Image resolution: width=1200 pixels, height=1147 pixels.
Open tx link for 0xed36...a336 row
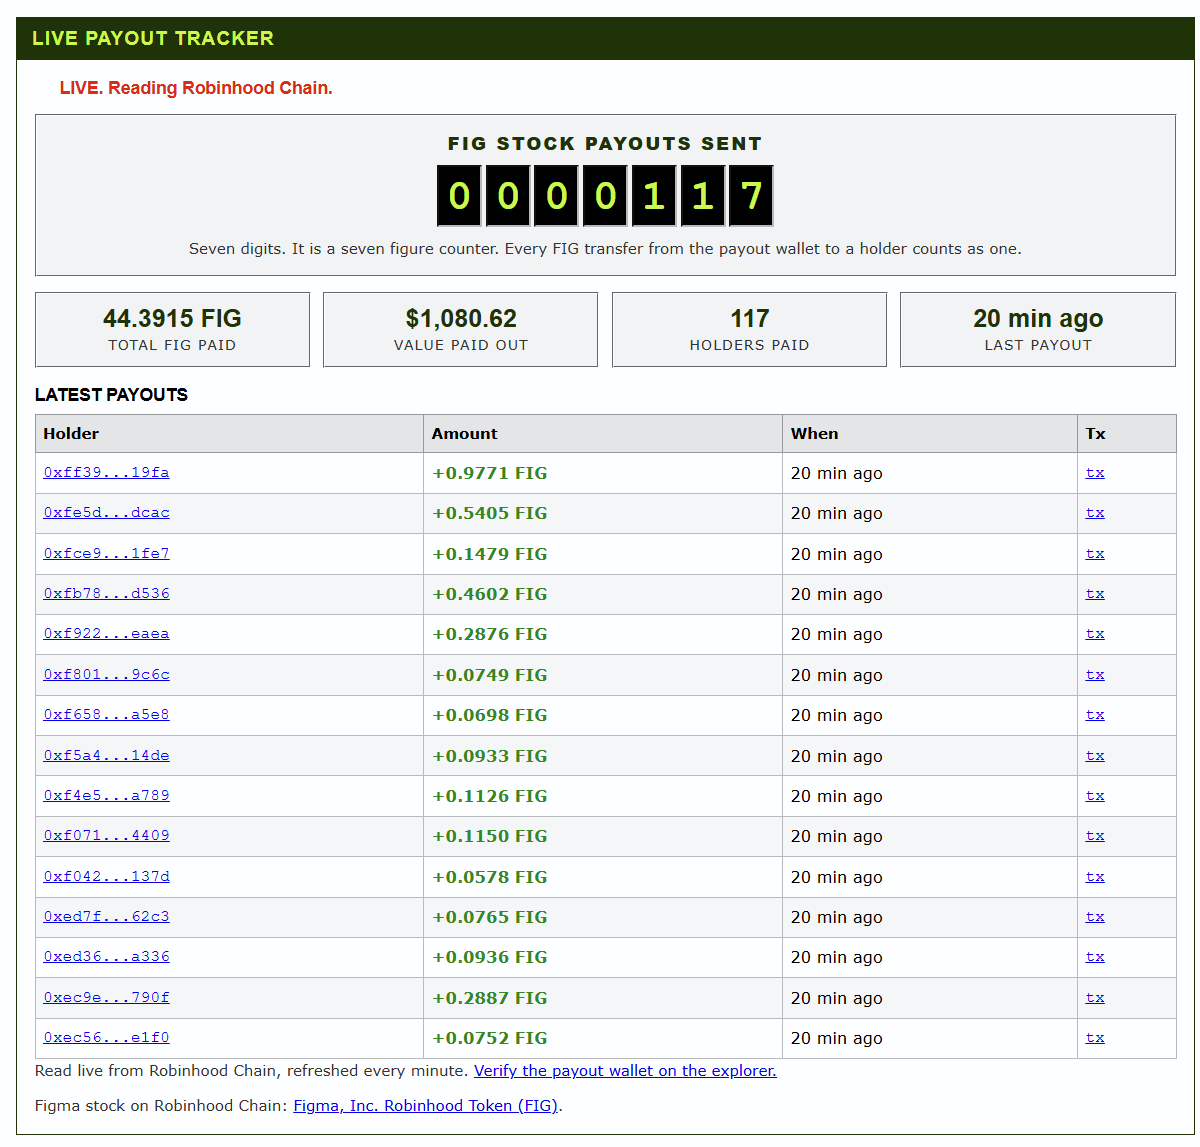(1095, 956)
